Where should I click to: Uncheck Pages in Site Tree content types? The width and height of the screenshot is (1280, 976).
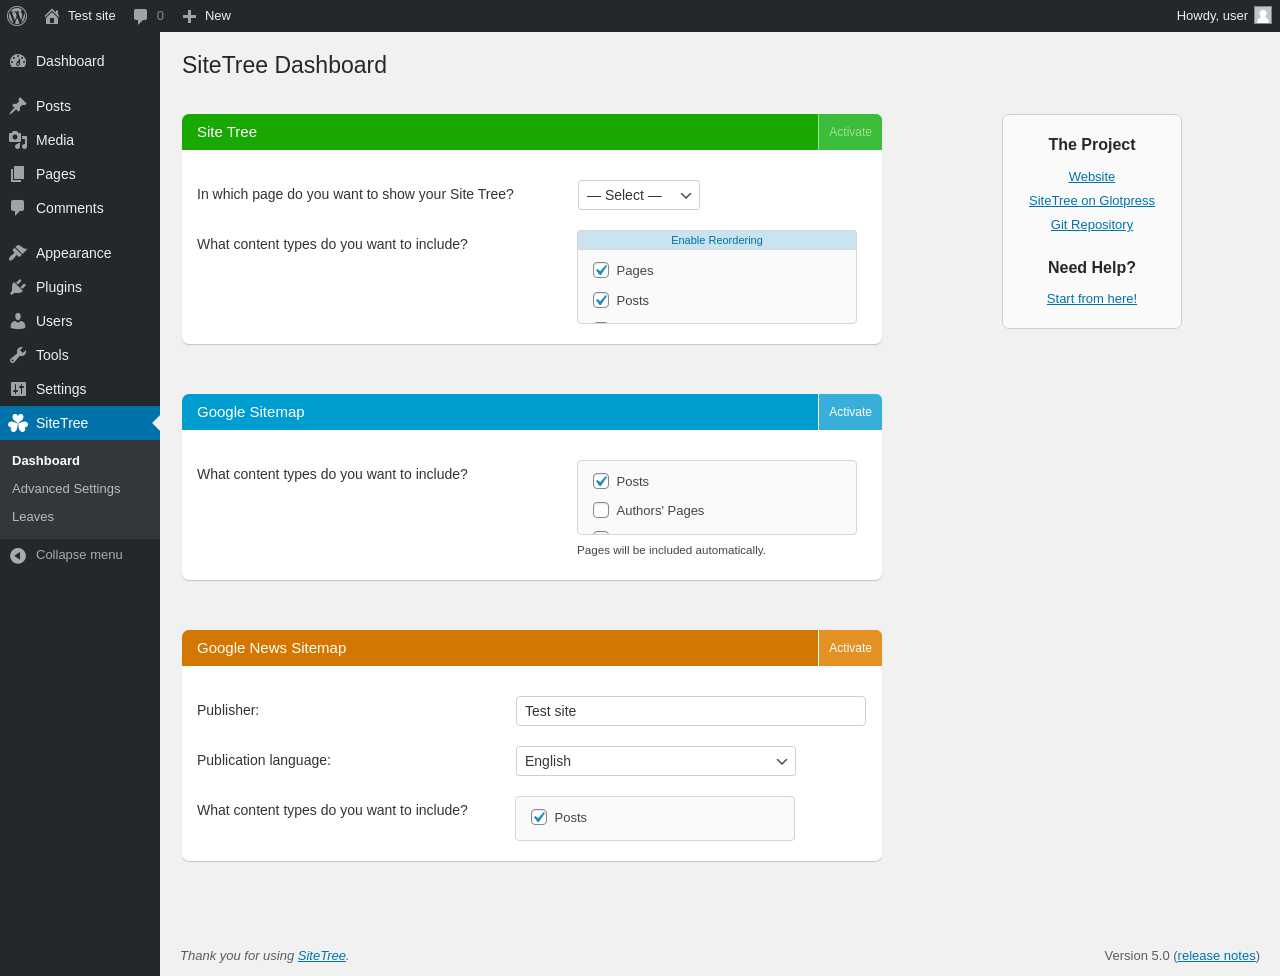click(601, 270)
